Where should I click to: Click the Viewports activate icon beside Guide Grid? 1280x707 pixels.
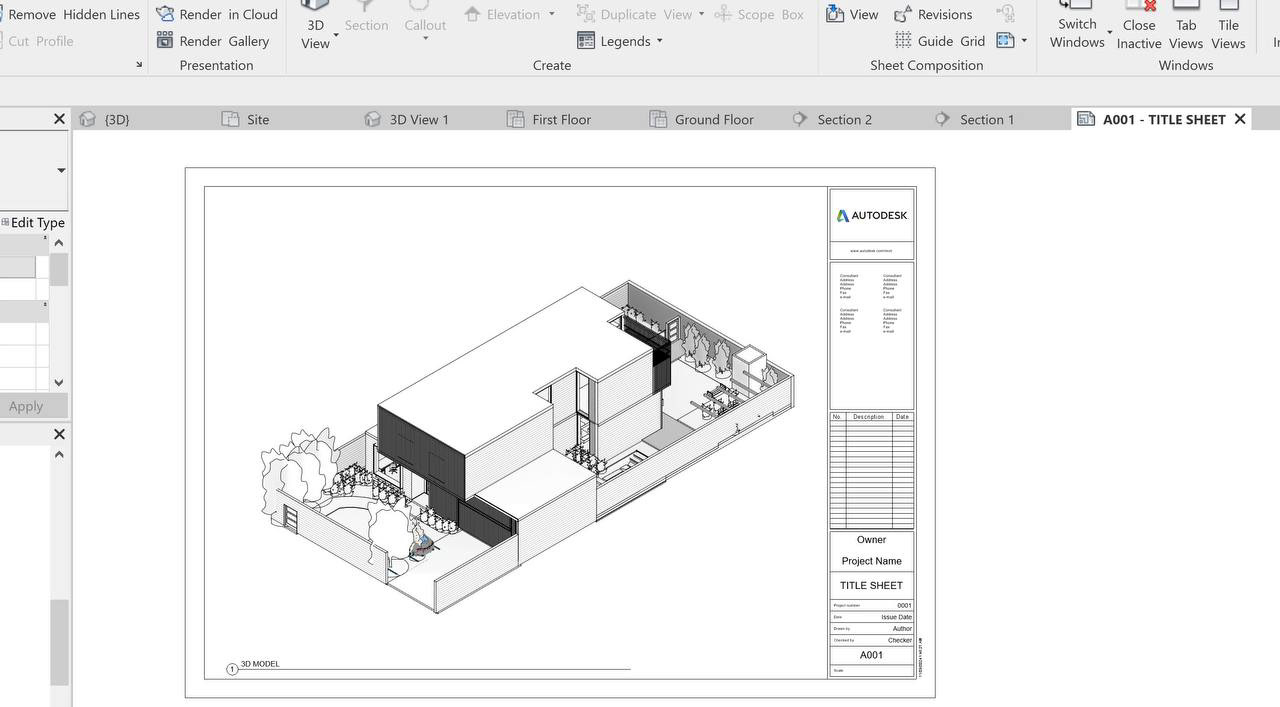(1006, 41)
